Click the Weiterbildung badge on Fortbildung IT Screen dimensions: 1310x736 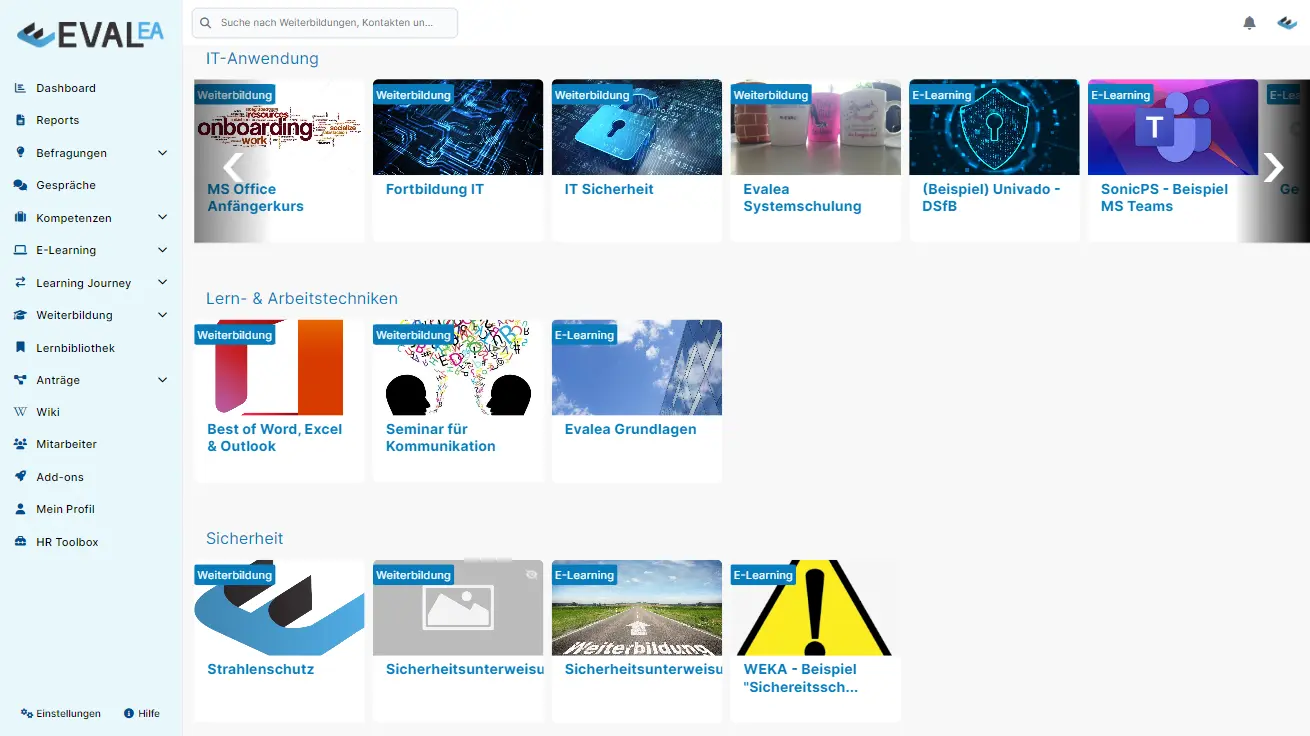click(x=413, y=95)
